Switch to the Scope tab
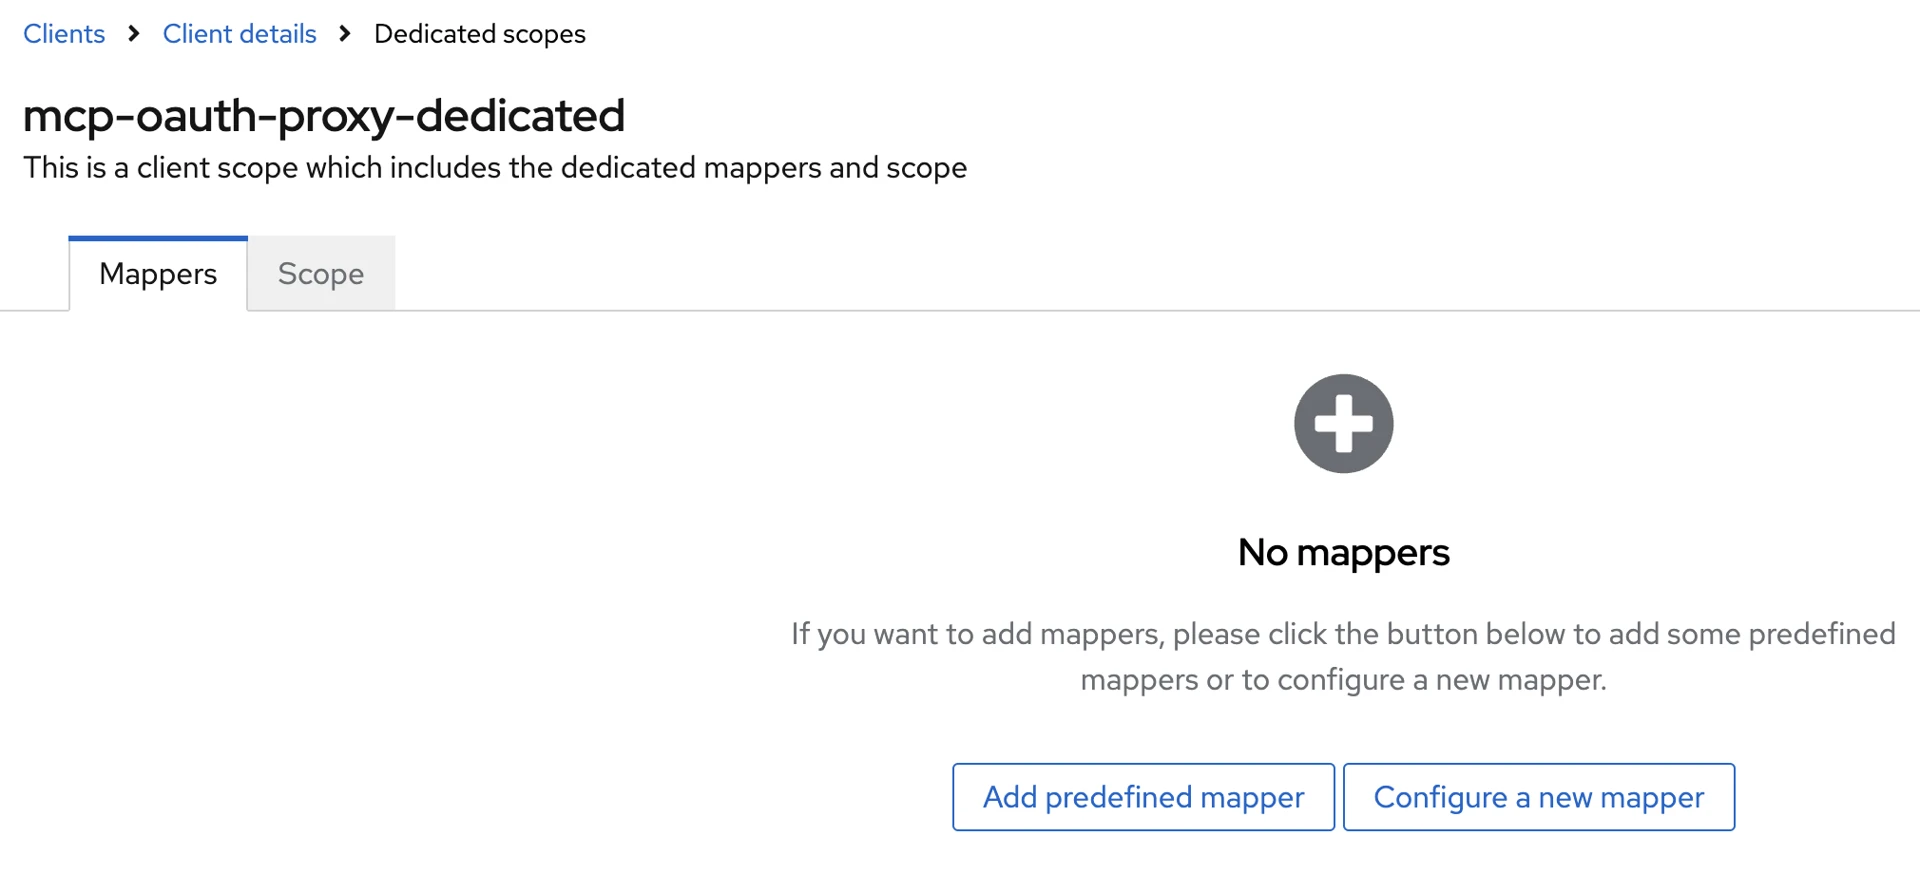Viewport: 1920px width, 874px height. (x=320, y=273)
